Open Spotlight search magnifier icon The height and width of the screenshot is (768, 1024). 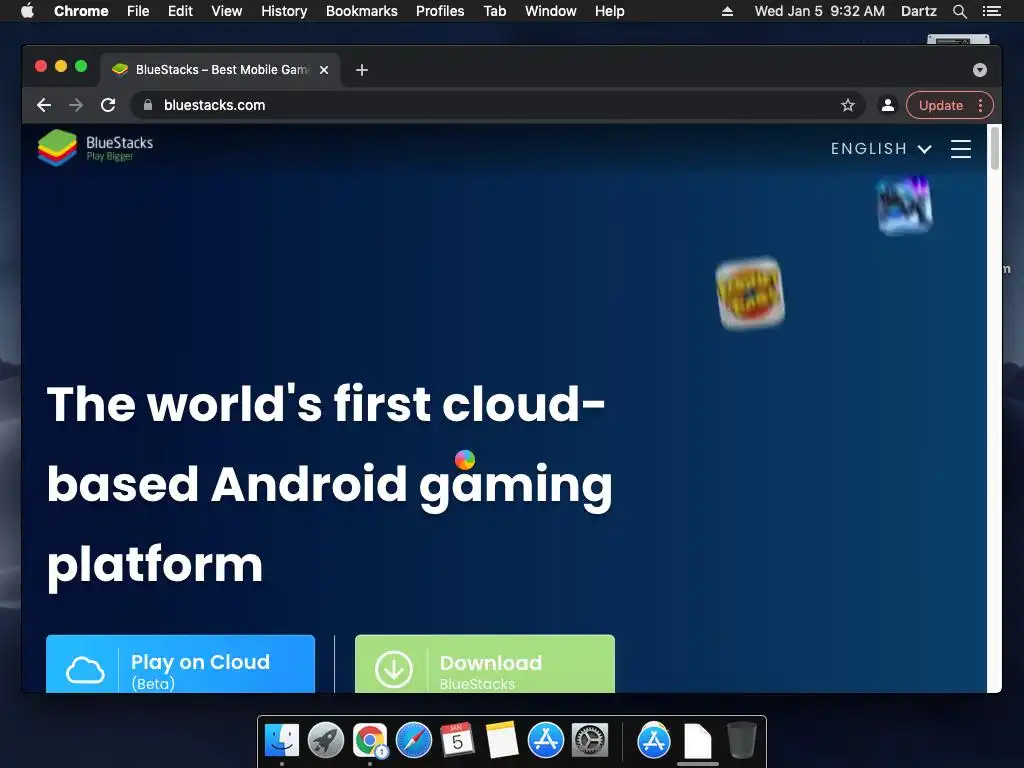coord(959,11)
